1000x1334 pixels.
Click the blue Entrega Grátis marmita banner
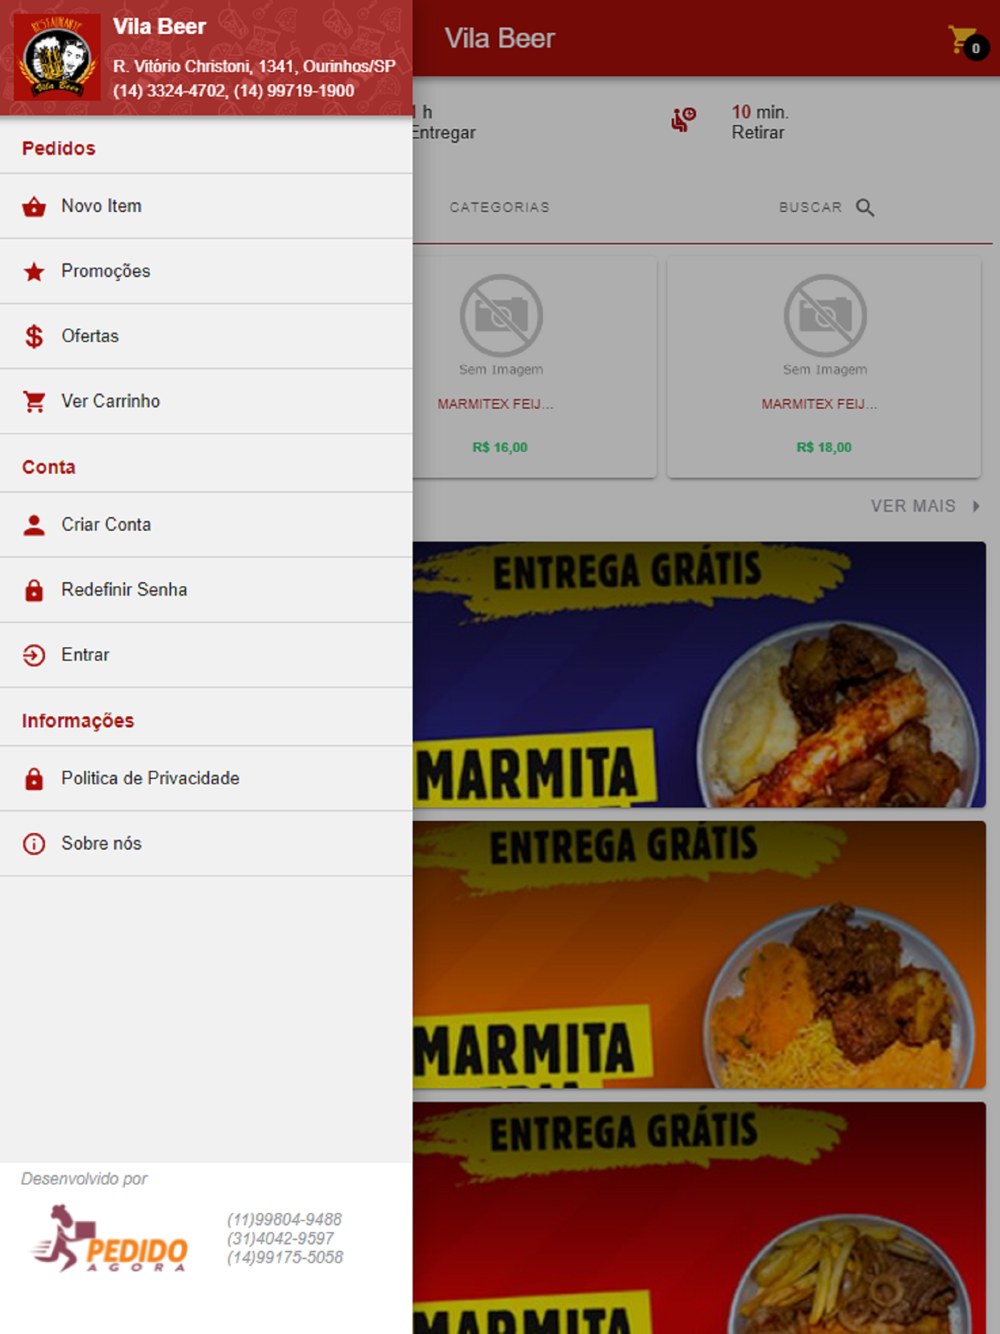coord(699,674)
